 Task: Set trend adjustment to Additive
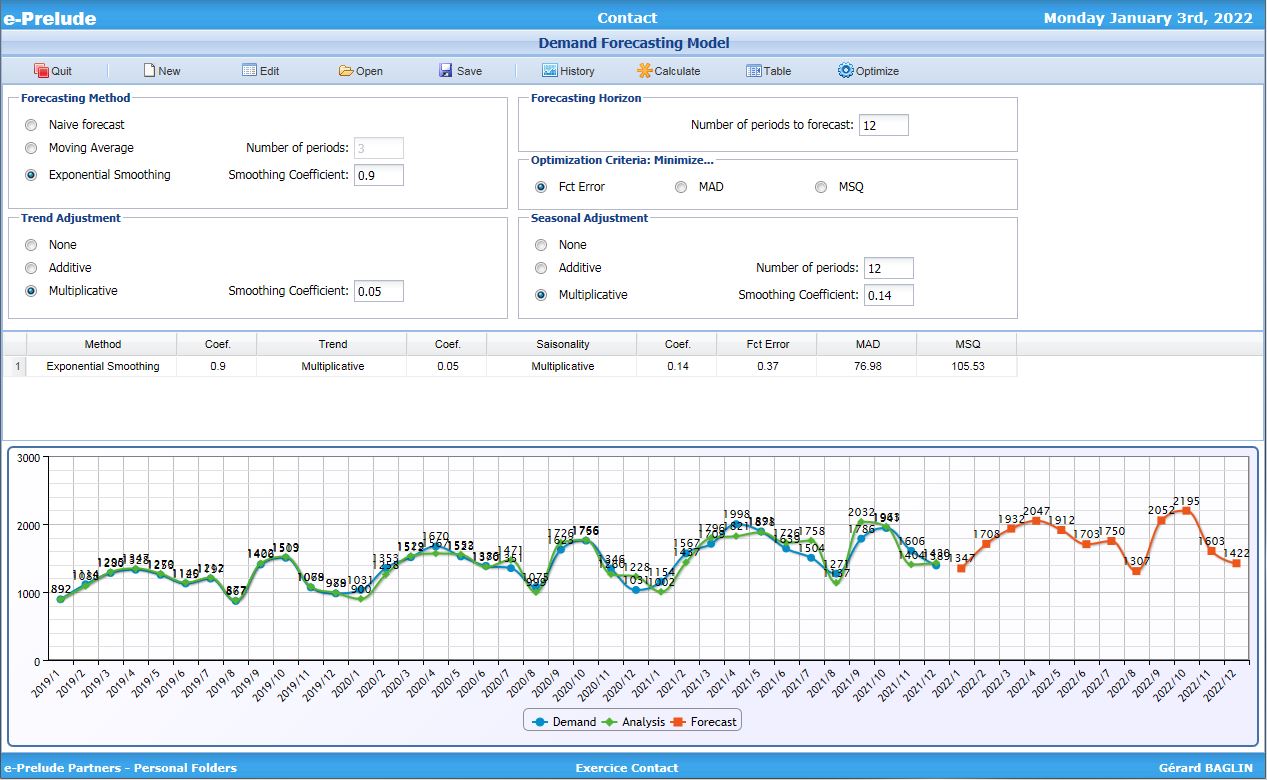click(x=31, y=268)
